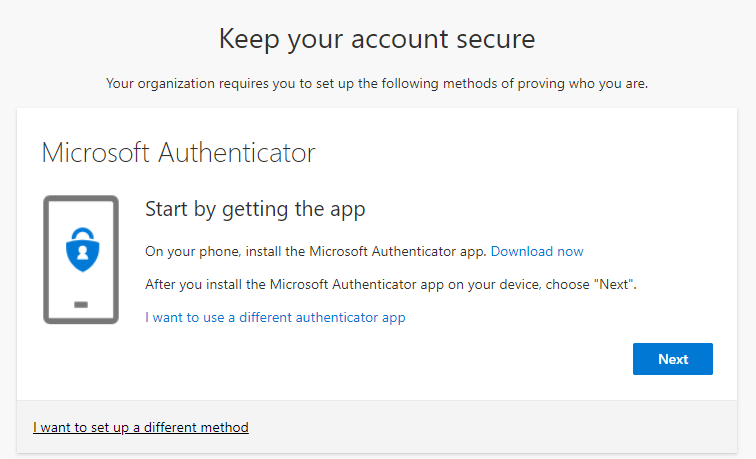Screen dimensions: 756x459
Task: Click the blue shield lock icon
Action: 82,249
